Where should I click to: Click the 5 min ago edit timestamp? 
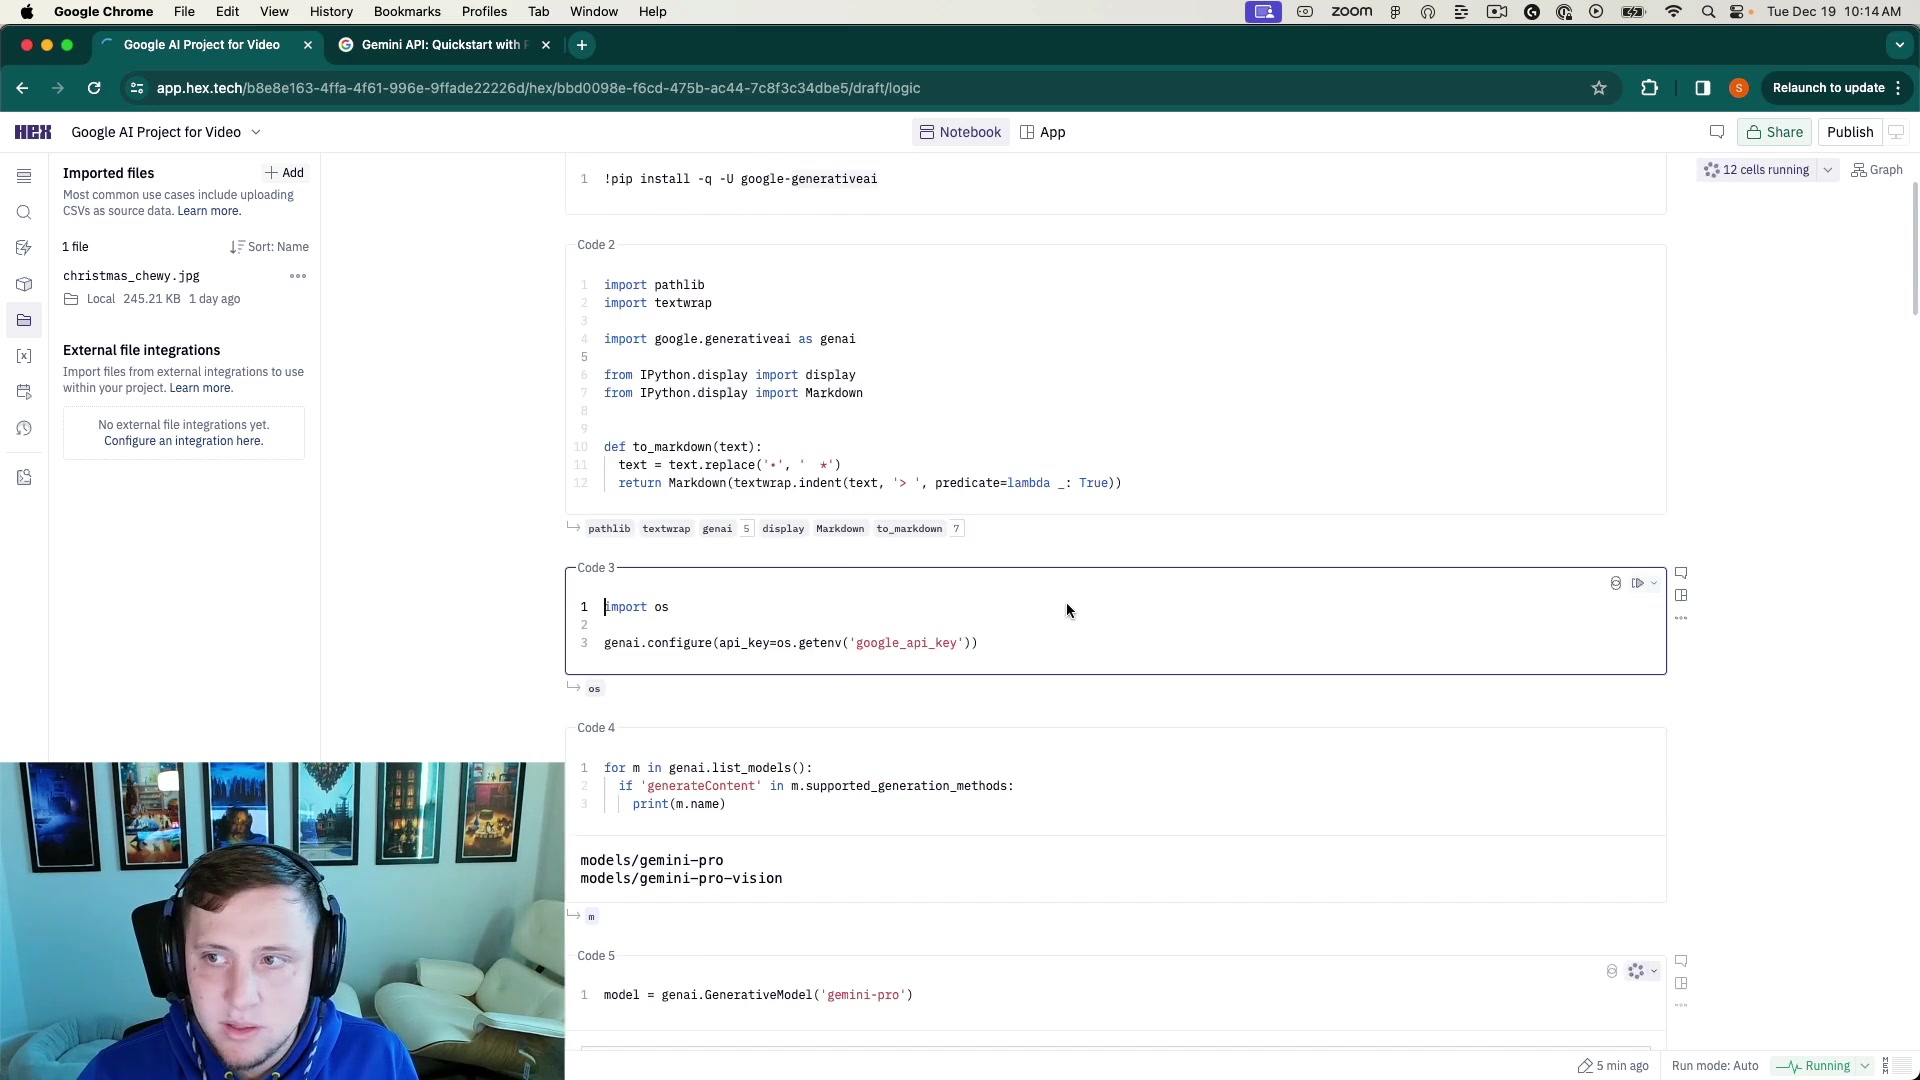[1613, 1066]
